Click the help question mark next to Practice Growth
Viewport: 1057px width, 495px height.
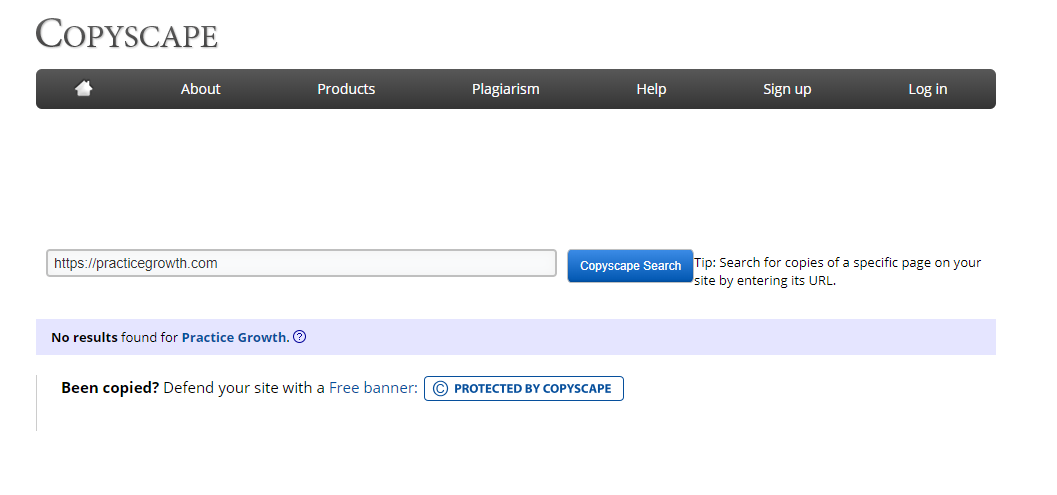(300, 337)
